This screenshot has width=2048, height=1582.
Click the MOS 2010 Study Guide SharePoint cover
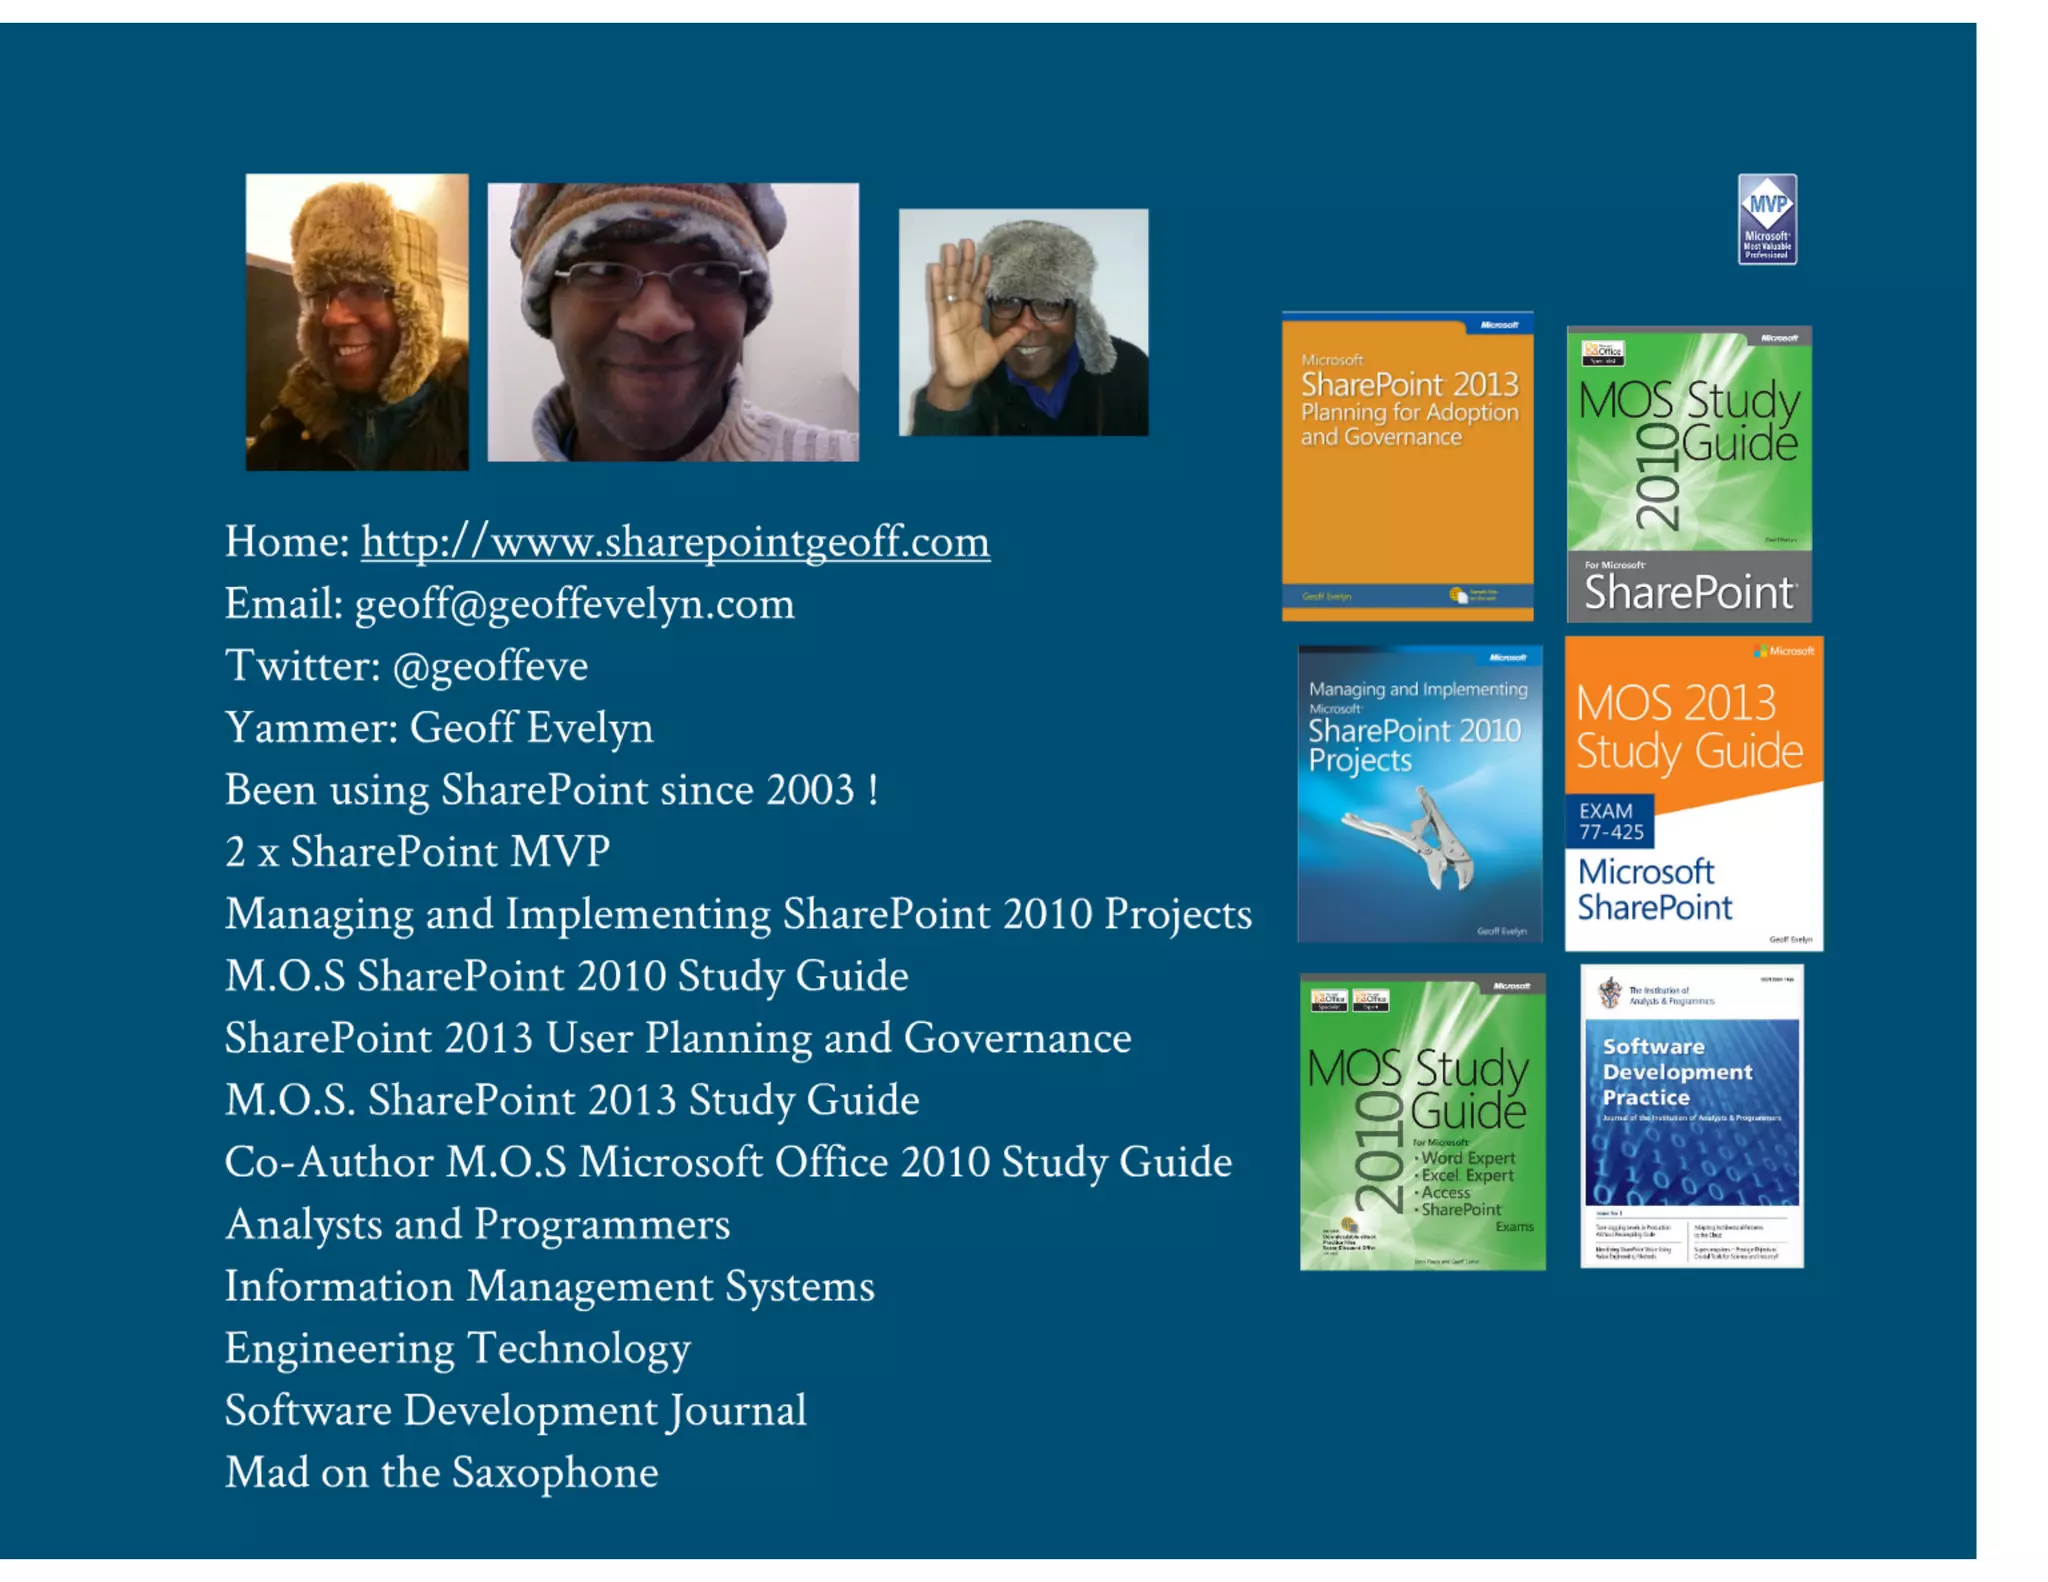point(1689,474)
